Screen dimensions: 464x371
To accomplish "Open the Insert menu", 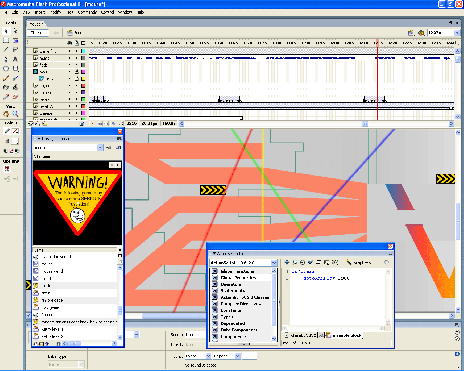I will tap(40, 12).
